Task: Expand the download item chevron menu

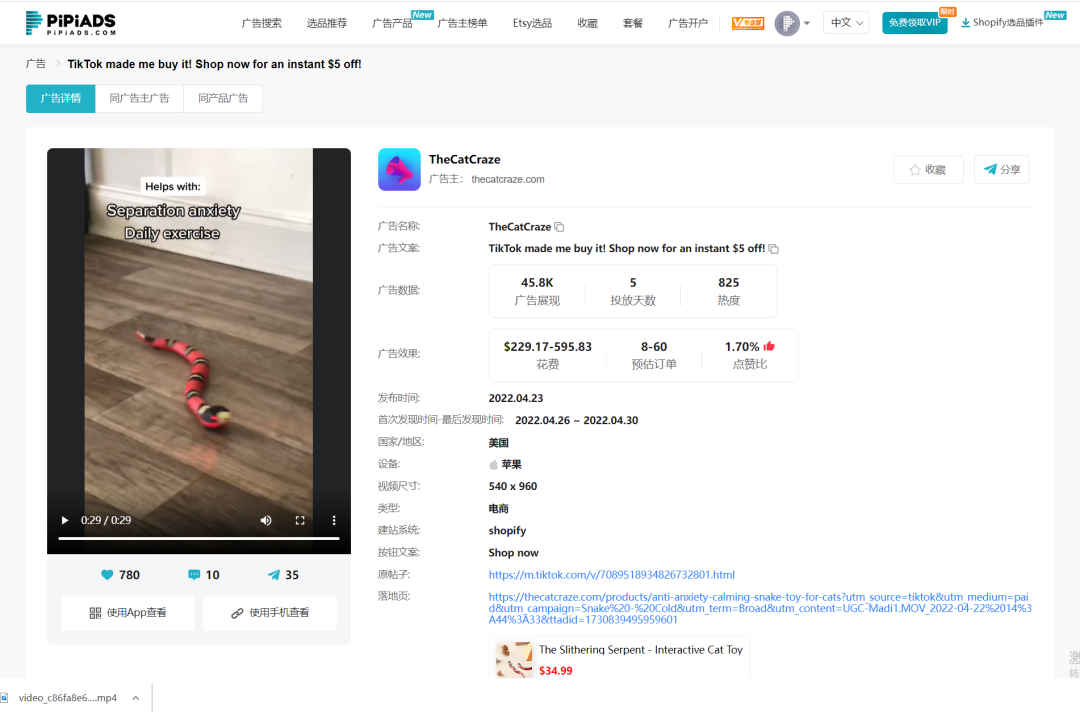Action: (x=136, y=698)
